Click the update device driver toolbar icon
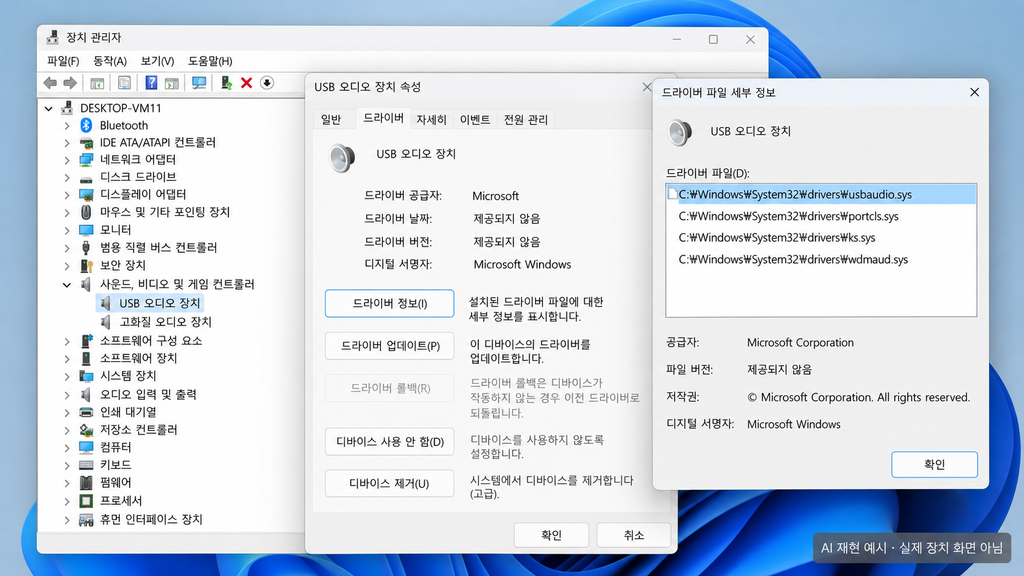This screenshot has height=576, width=1024. (226, 83)
